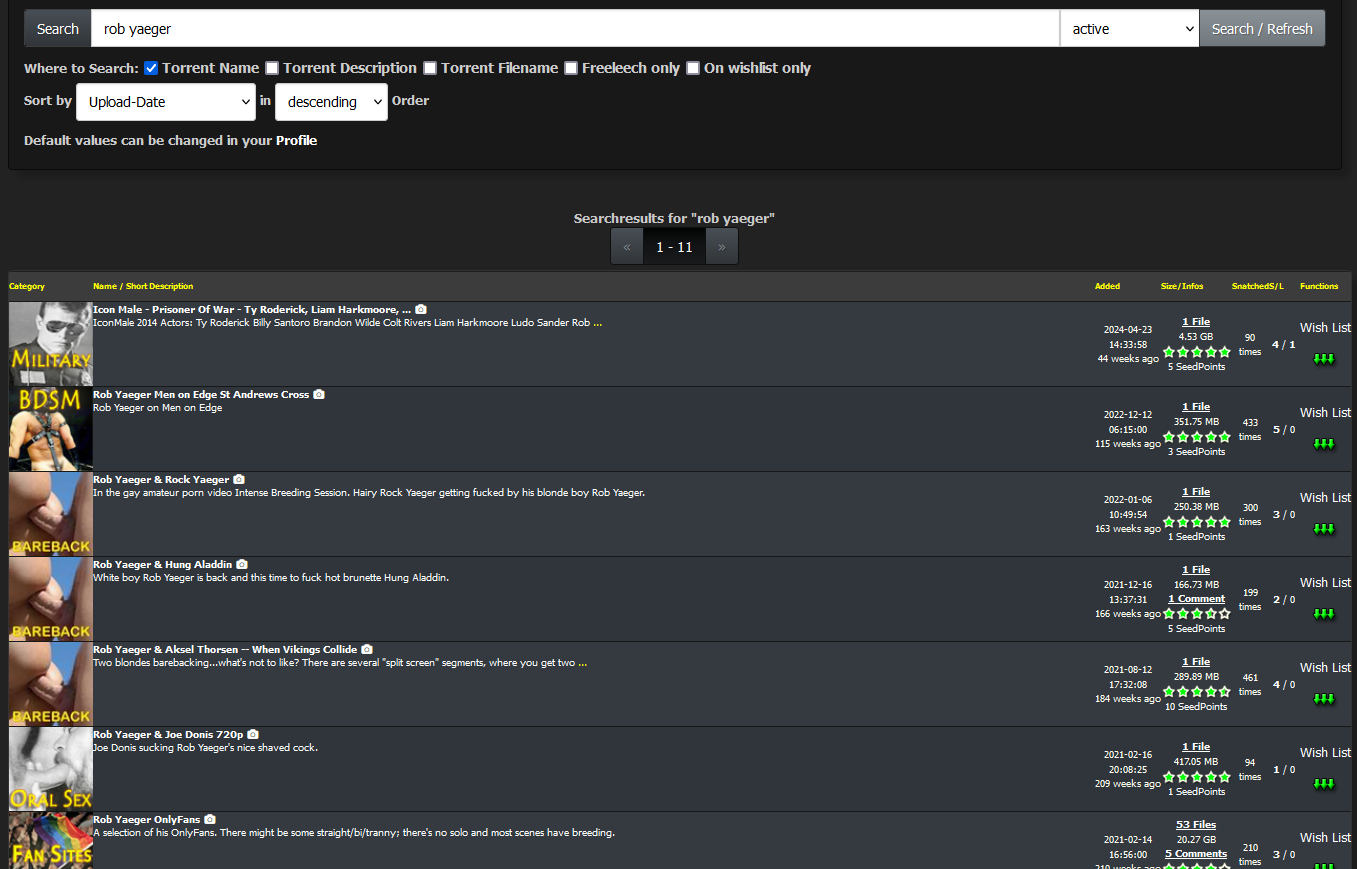Viewport: 1357px width, 869px height.
Task: Click the download arrows for the 351.75 MB torrent
Action: (1324, 443)
